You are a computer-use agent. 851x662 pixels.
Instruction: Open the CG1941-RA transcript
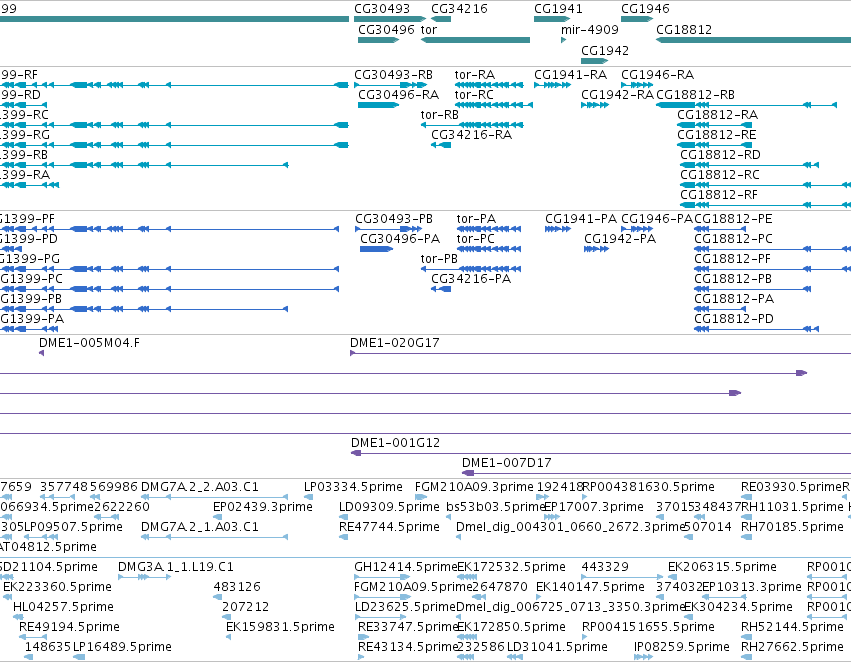(x=552, y=85)
